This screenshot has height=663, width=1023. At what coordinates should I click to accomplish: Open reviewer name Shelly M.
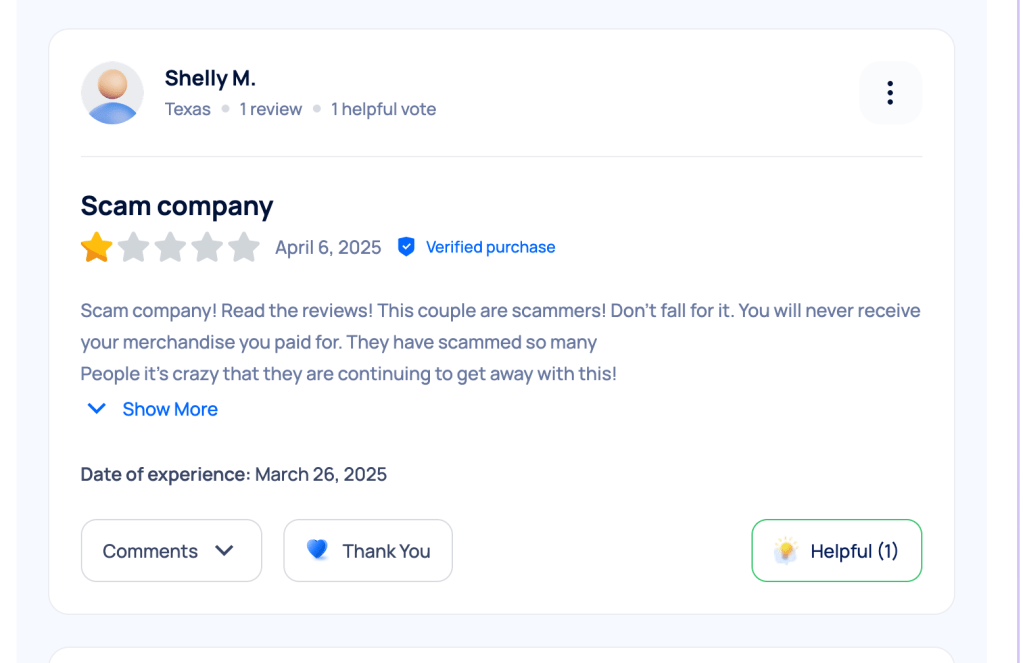point(210,78)
